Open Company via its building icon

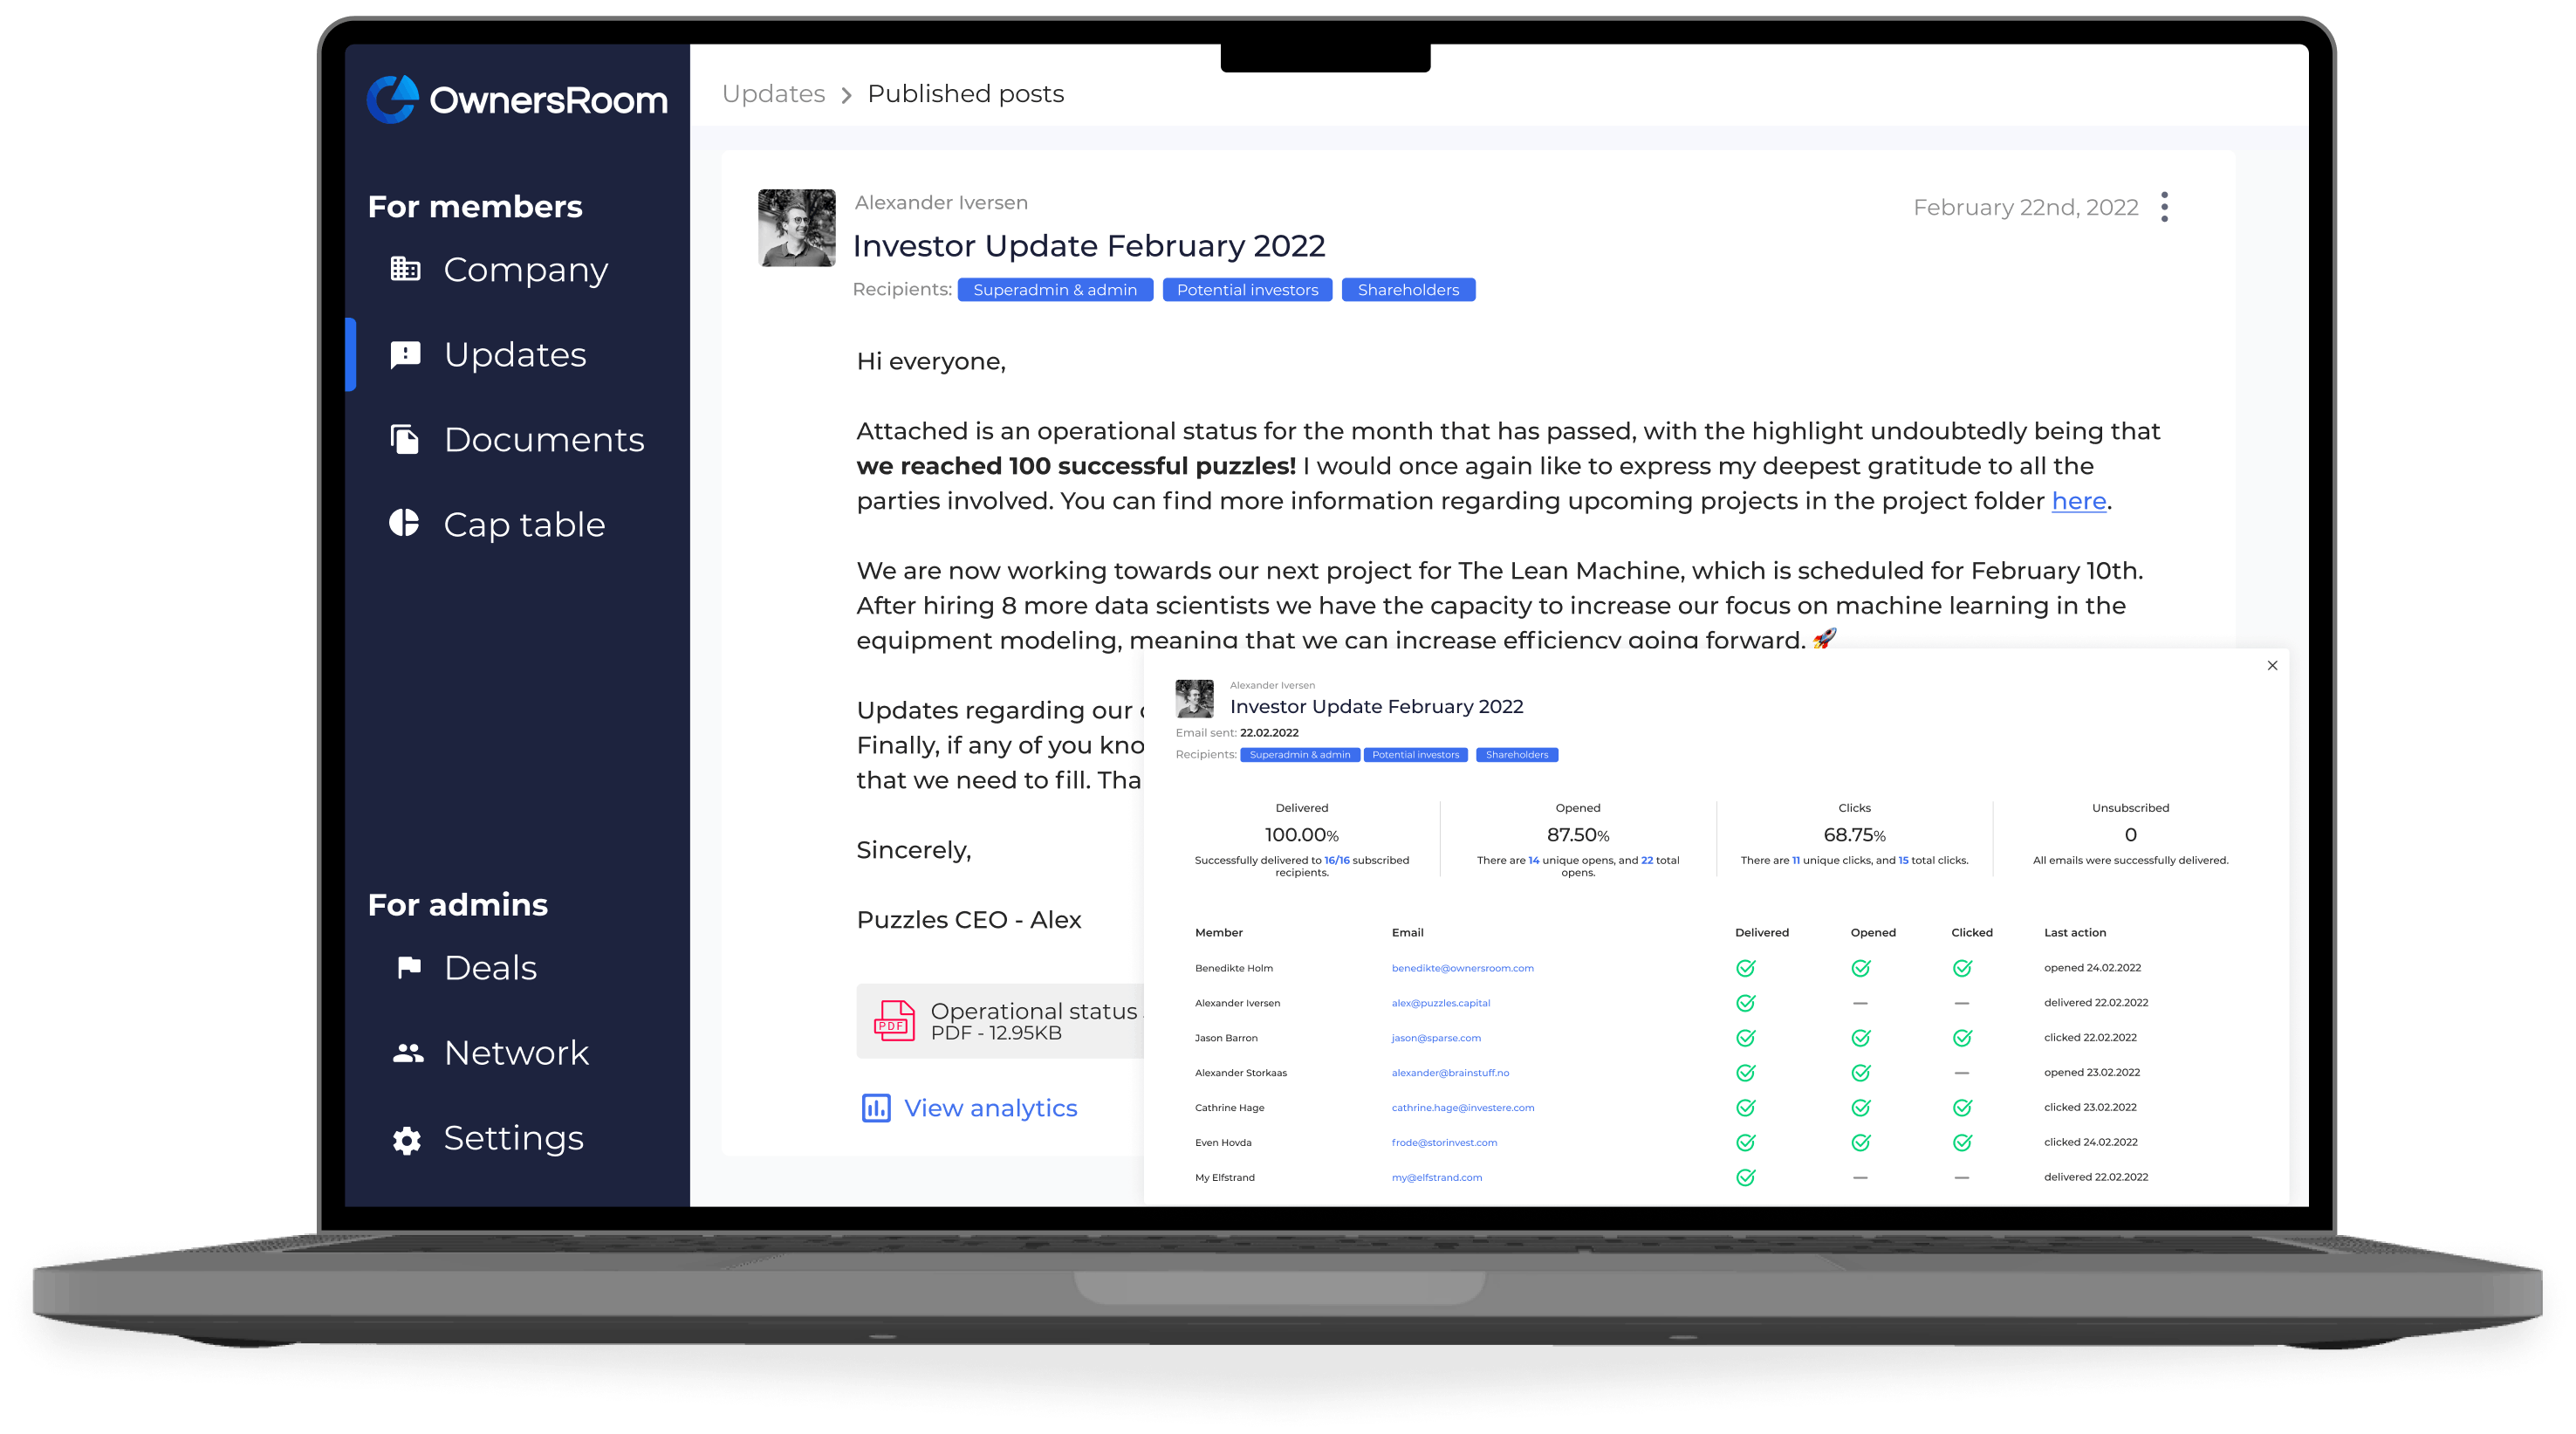[x=405, y=269]
